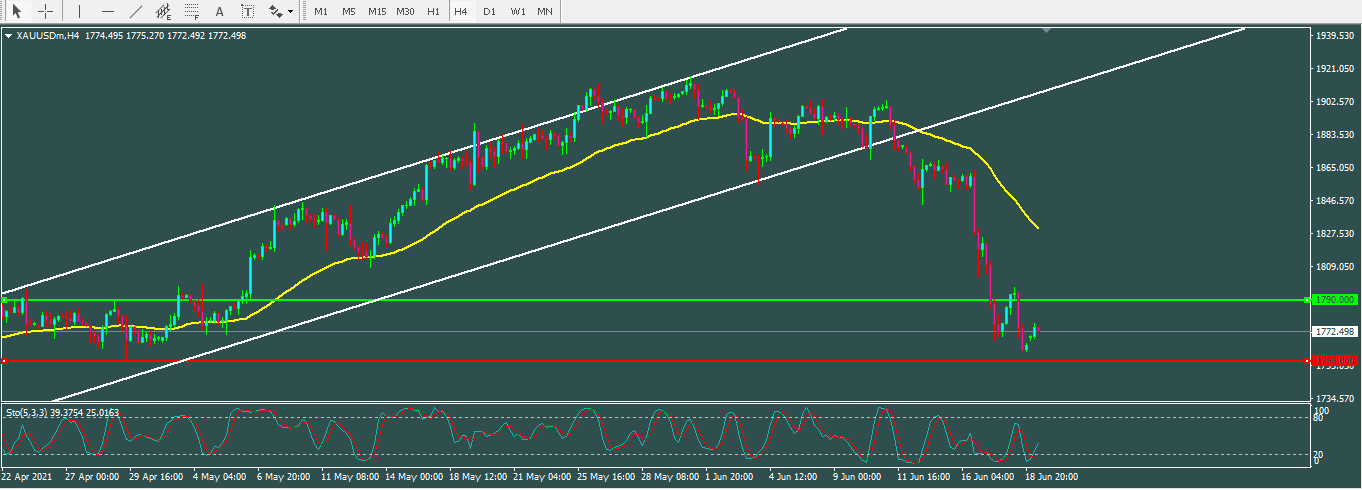
Task: Select the cursor arrow tool
Action: (16, 11)
